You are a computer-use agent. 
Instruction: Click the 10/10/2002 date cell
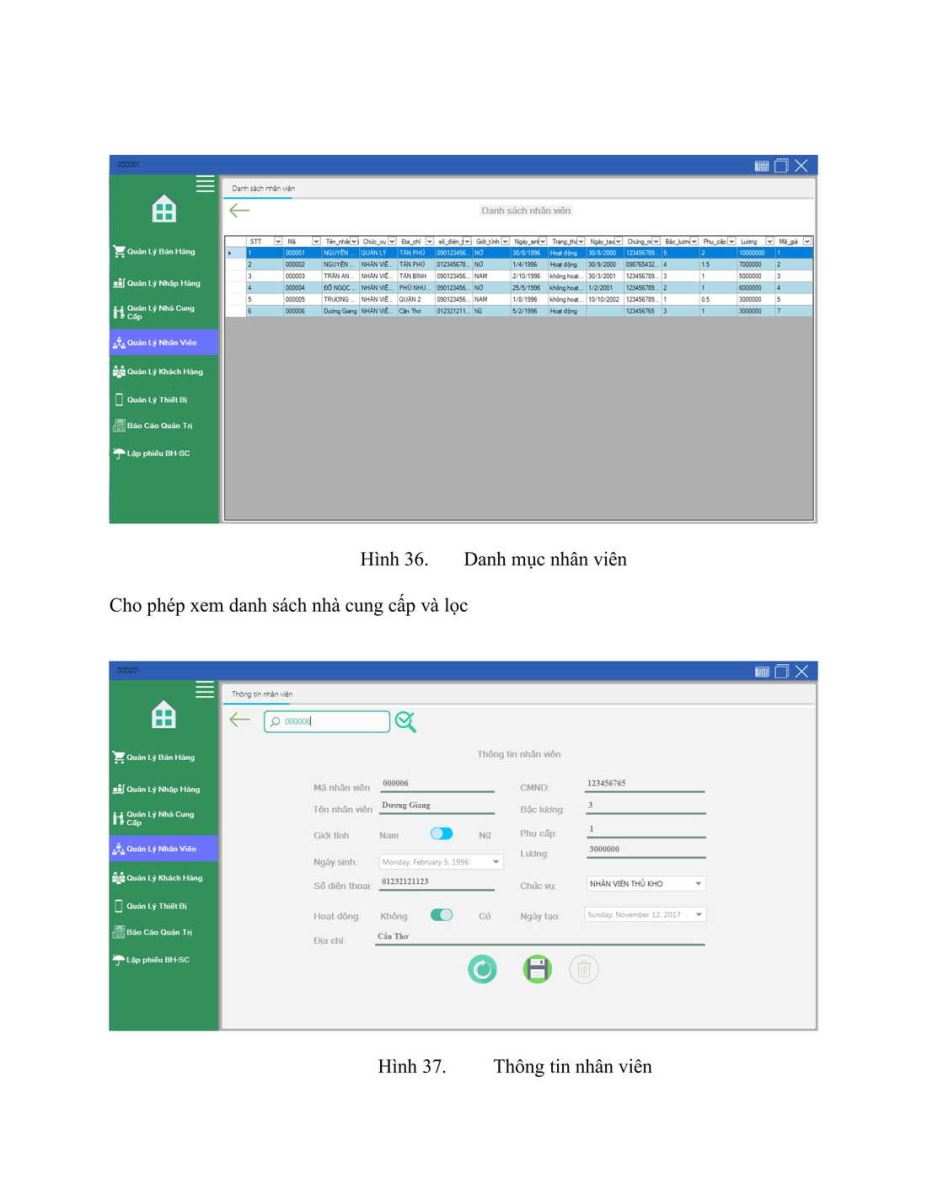[605, 298]
